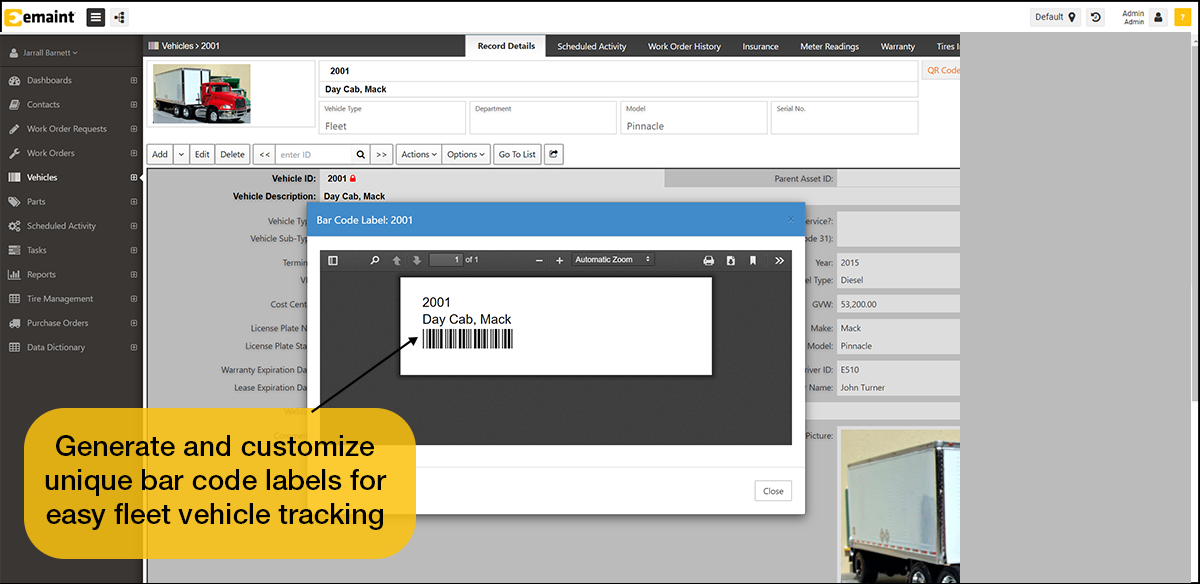1200x584 pixels.
Task: Open the yellow help question mark icon
Action: click(x=1181, y=17)
